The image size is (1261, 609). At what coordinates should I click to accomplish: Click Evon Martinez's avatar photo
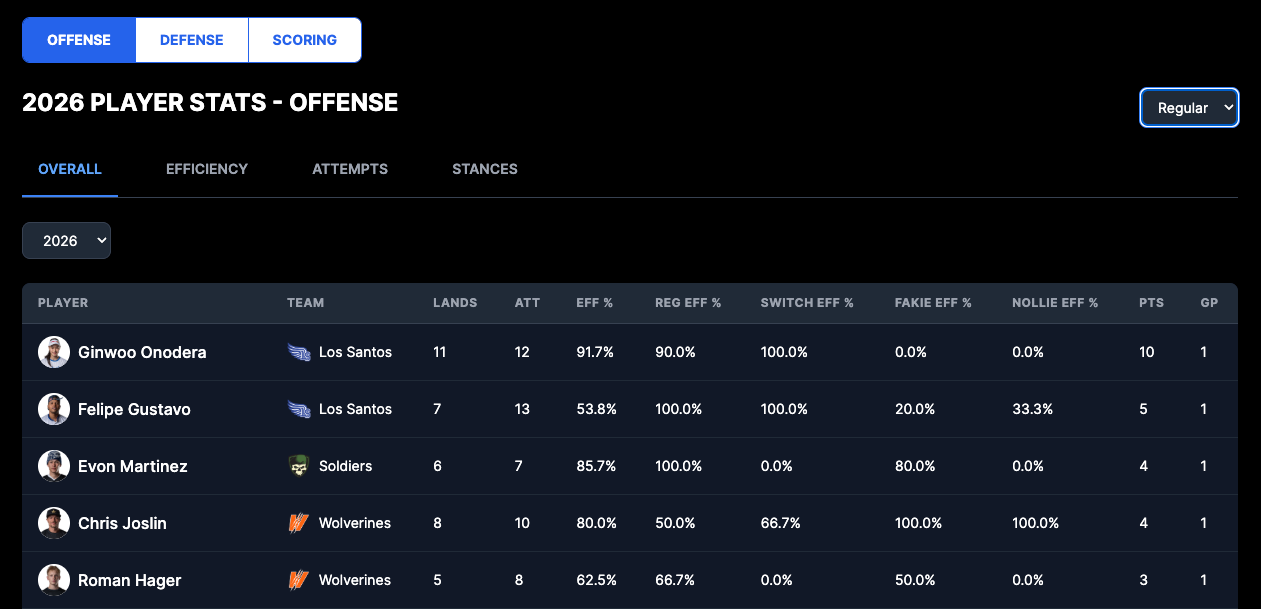(54, 466)
